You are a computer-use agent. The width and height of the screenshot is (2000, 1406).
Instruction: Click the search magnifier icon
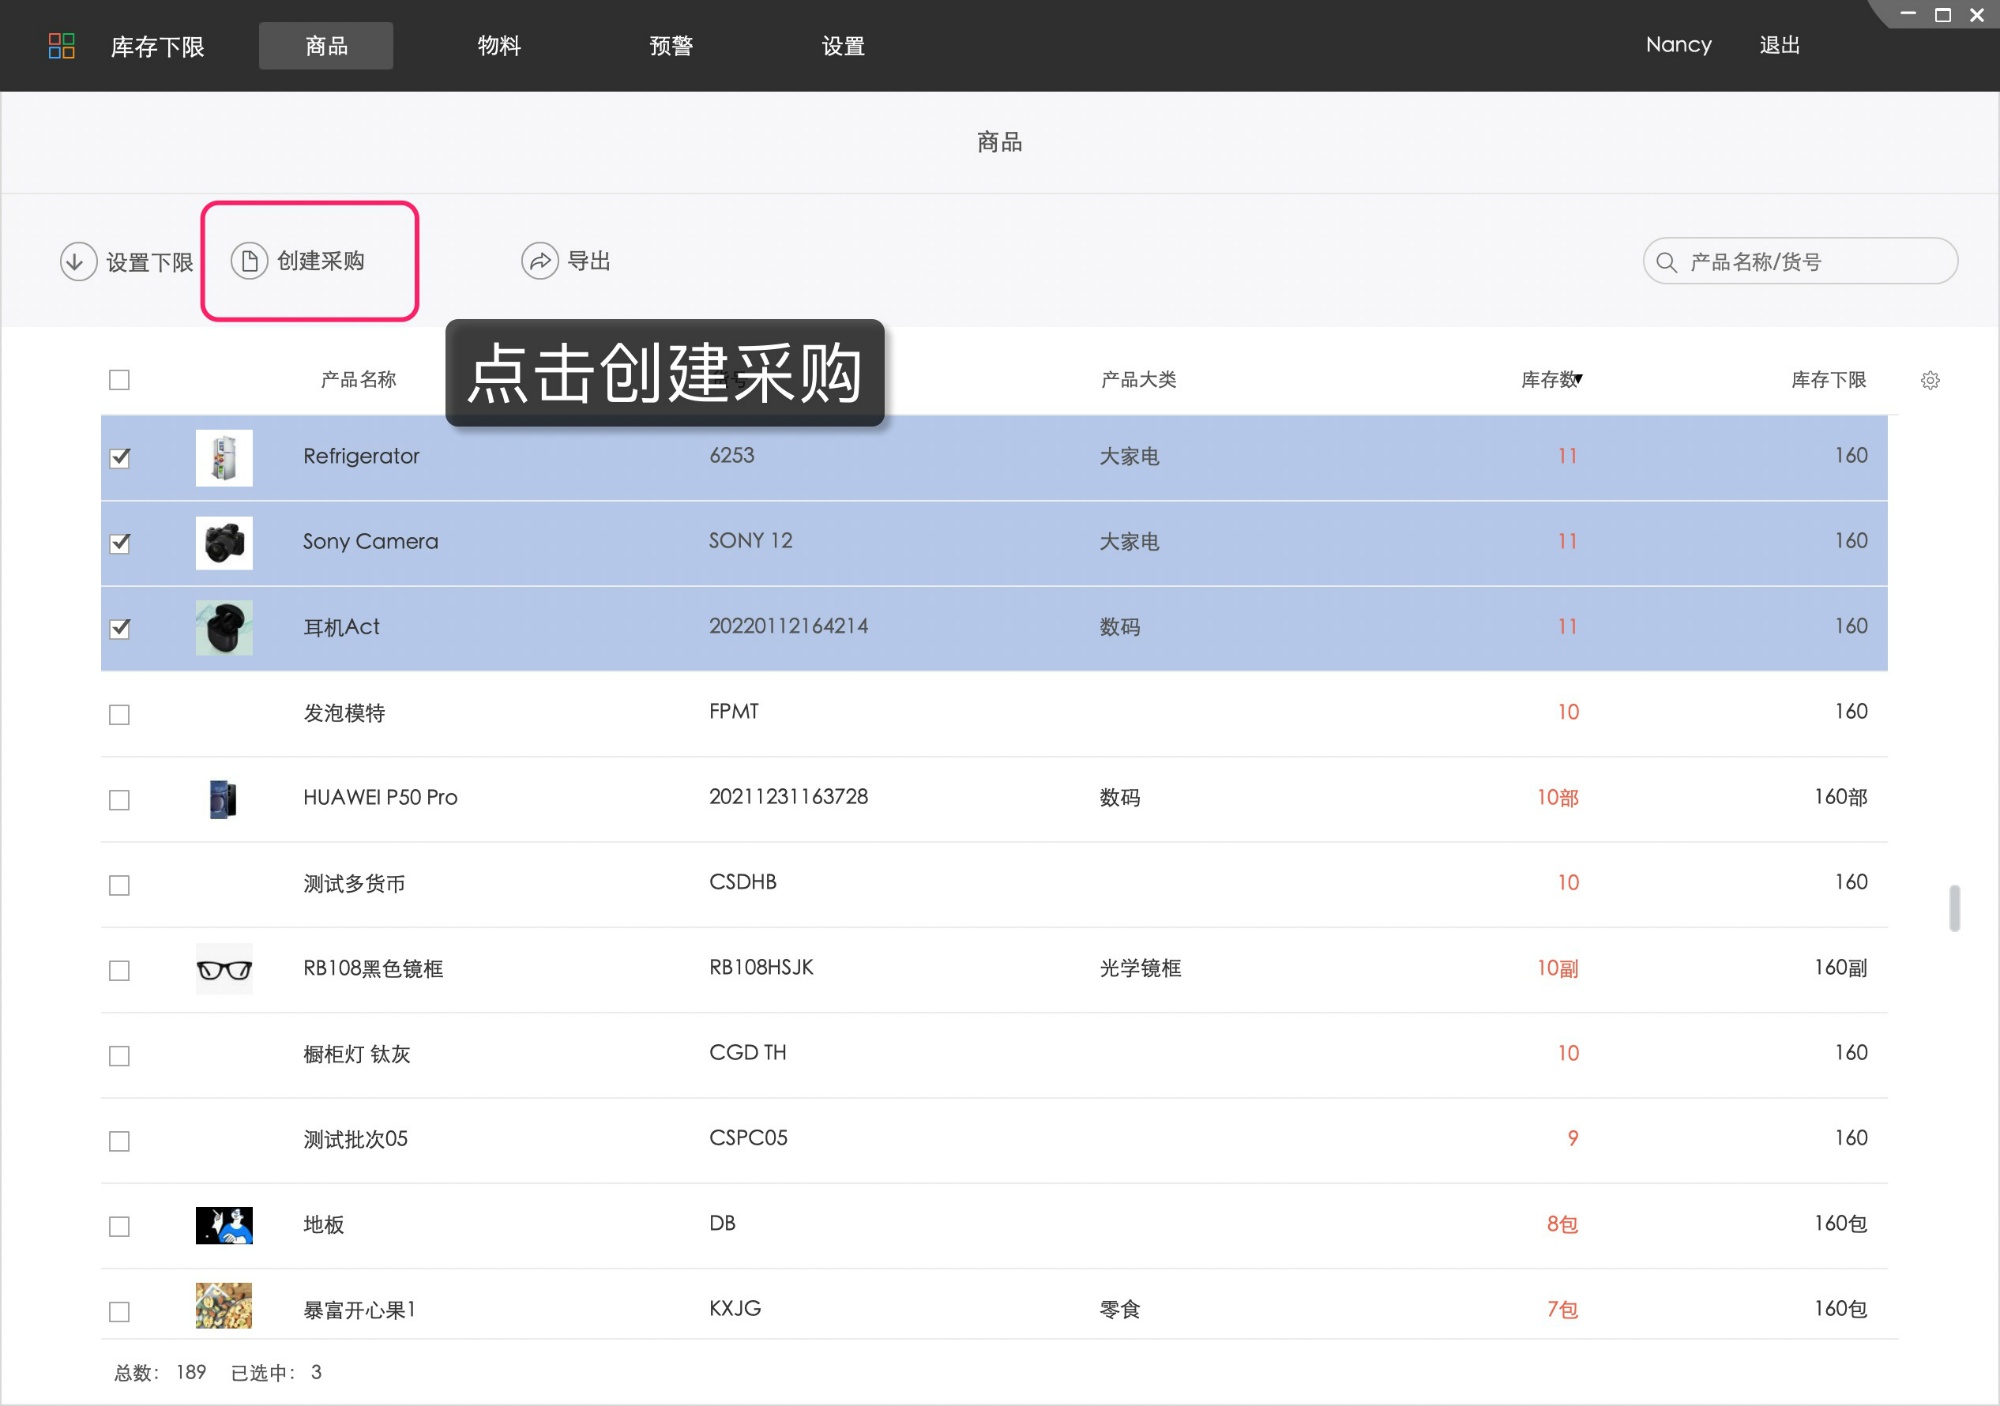coord(1666,262)
